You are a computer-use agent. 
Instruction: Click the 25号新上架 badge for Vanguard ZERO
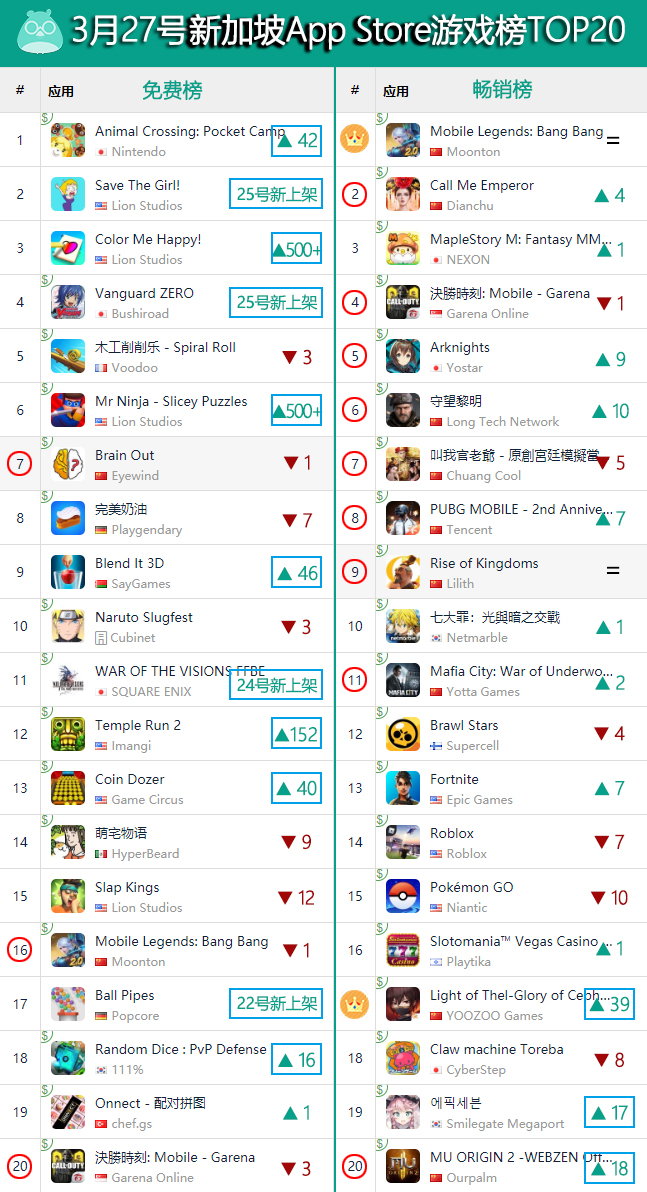coord(276,303)
